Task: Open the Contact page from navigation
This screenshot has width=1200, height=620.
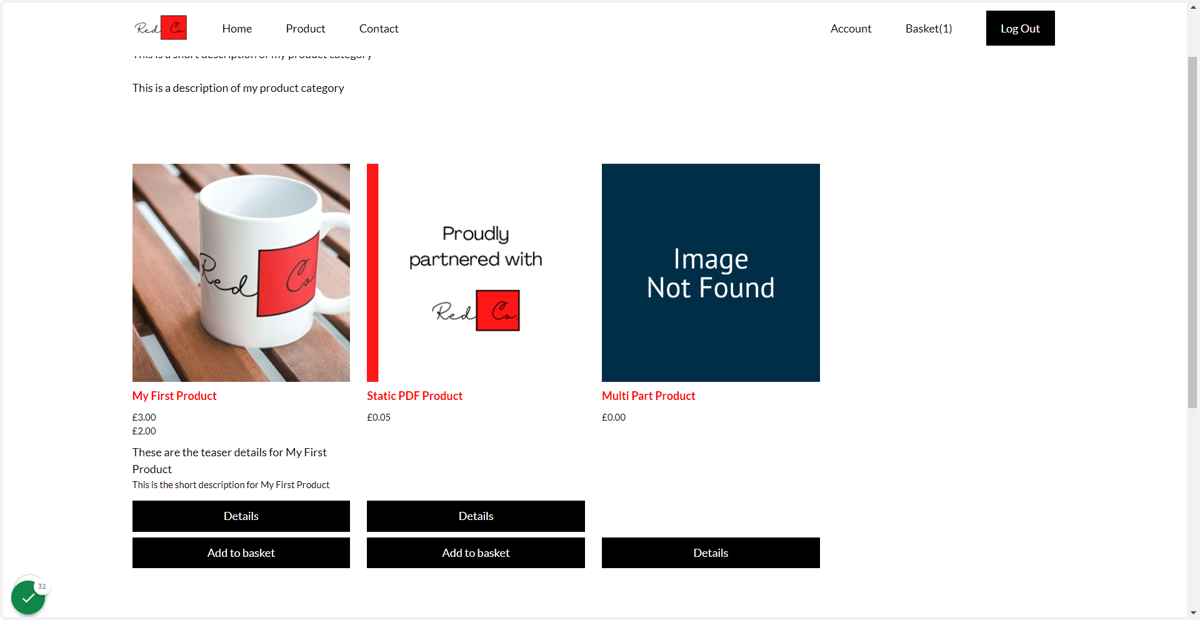Action: point(379,28)
